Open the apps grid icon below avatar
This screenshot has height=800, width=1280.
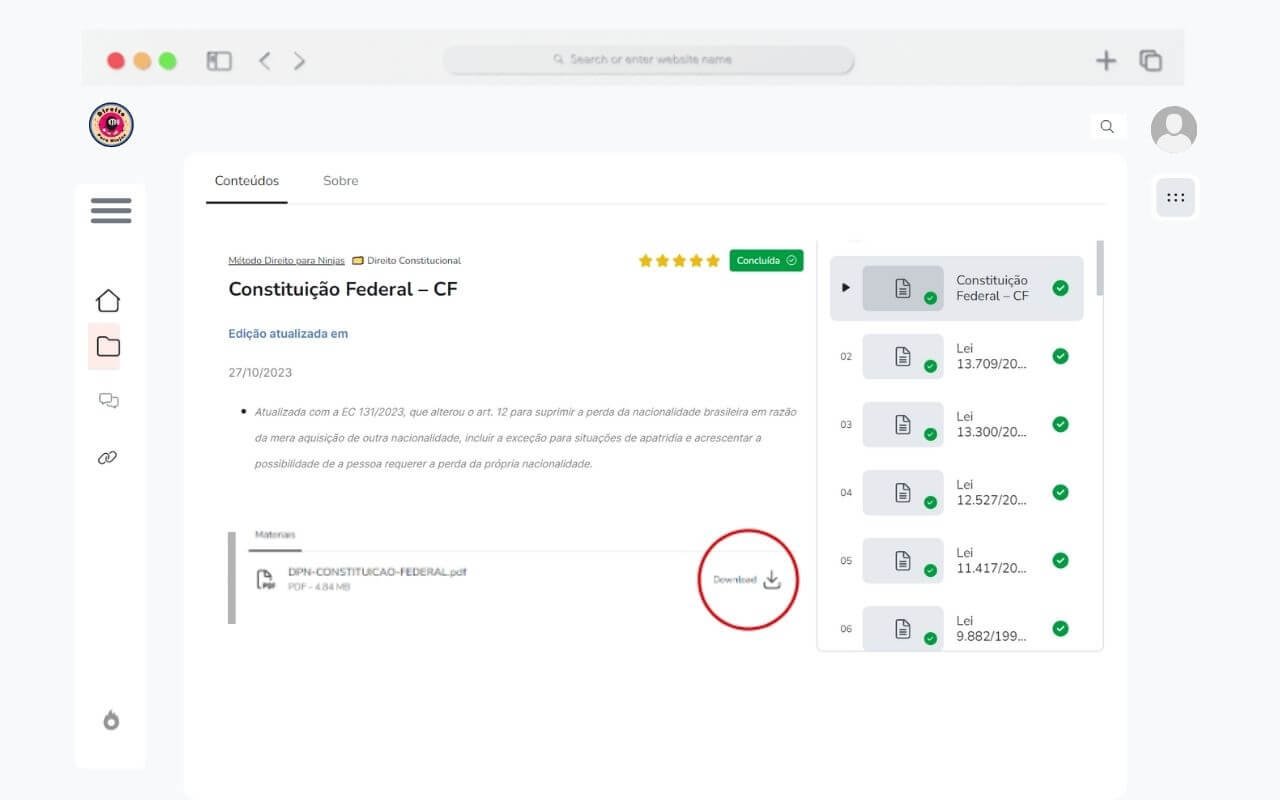[1176, 198]
